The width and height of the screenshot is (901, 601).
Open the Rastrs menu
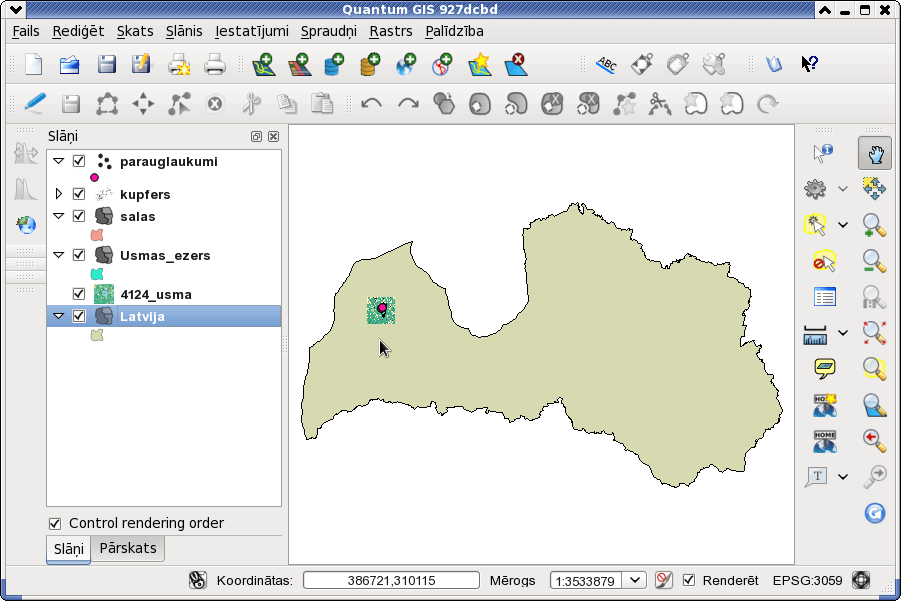pyautogui.click(x=391, y=31)
